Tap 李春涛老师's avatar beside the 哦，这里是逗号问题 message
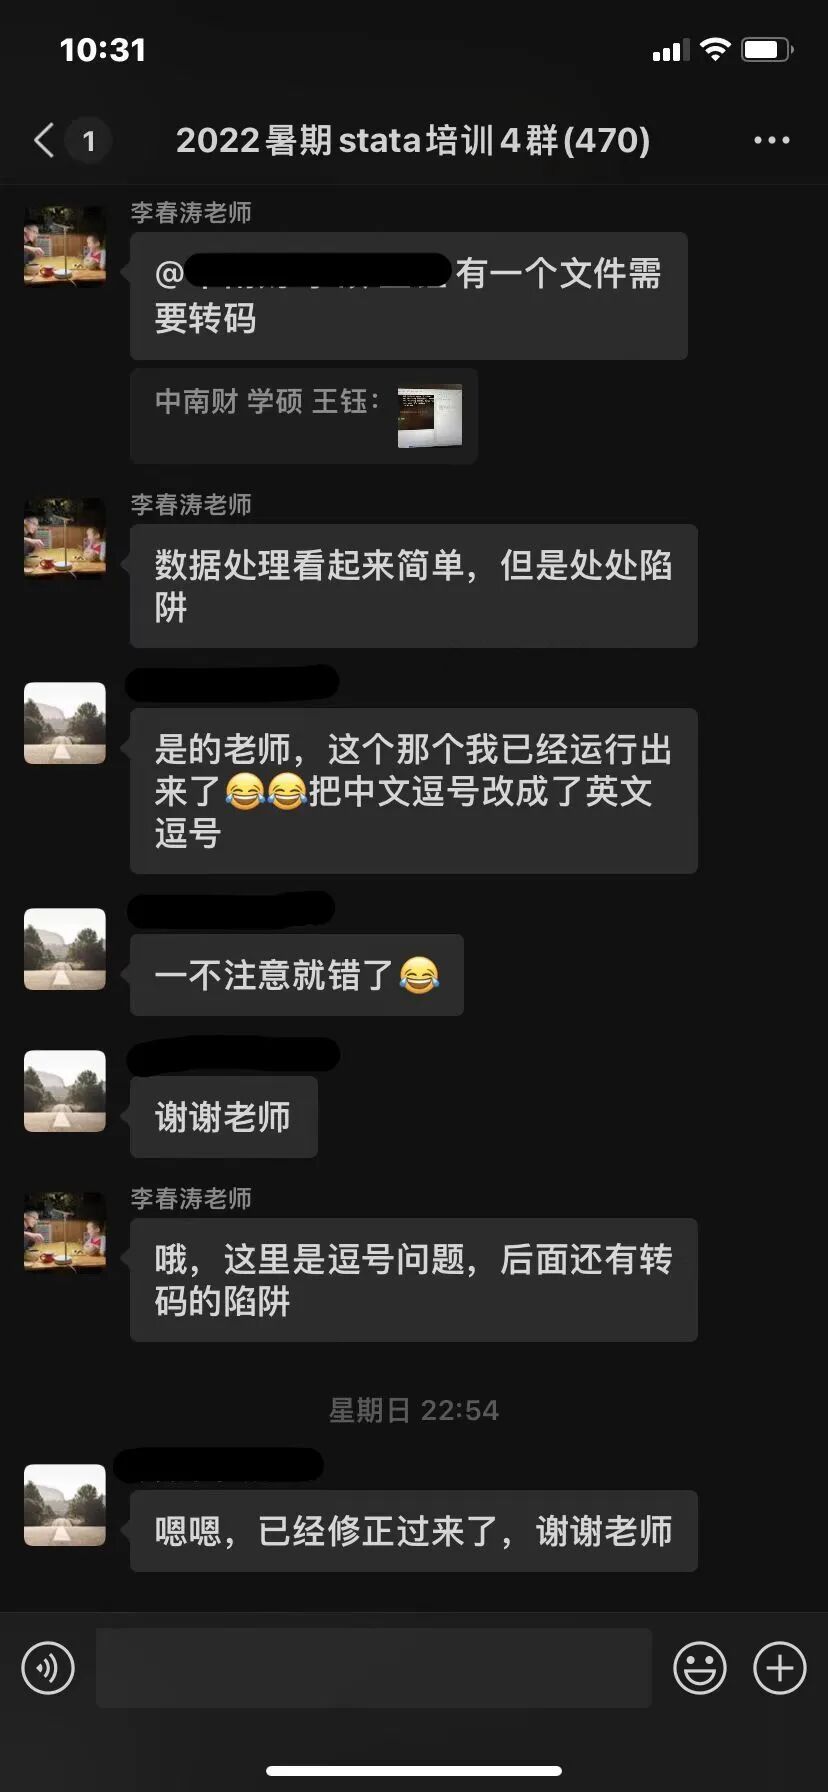 point(65,1233)
